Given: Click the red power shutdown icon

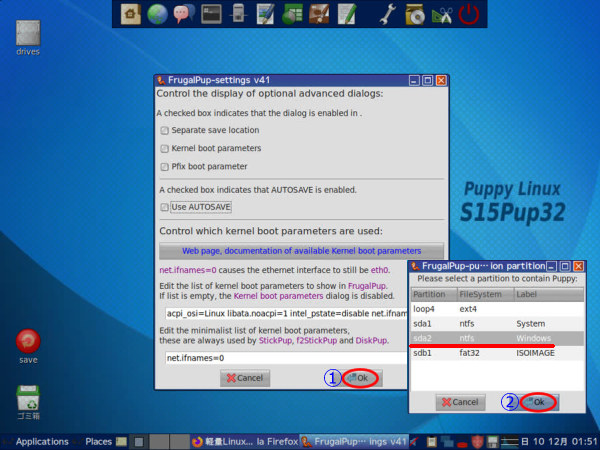Looking at the screenshot, I should [x=469, y=15].
